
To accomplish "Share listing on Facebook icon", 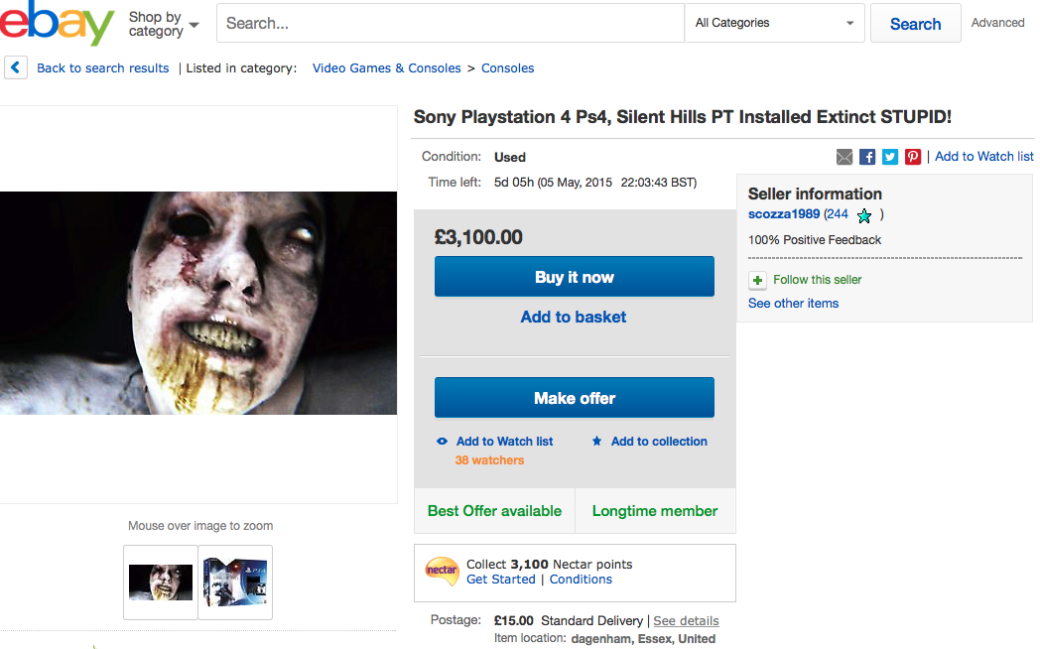I will [867, 157].
